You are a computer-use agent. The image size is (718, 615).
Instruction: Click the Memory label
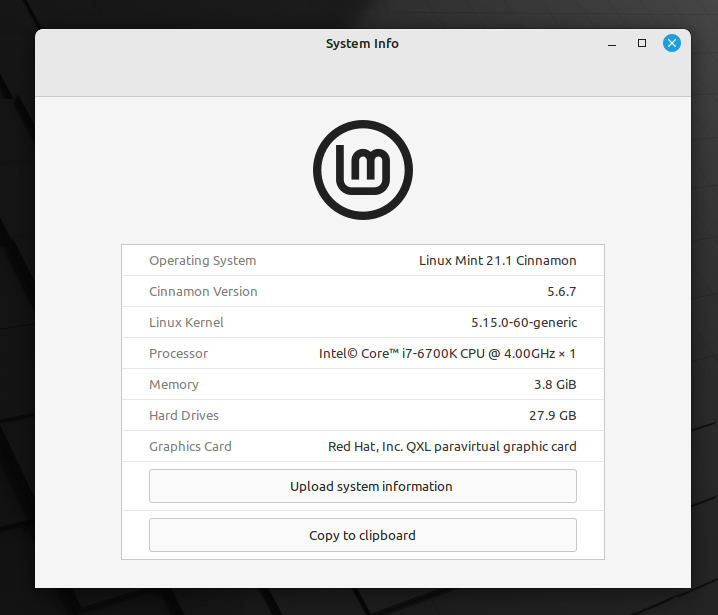tap(174, 385)
